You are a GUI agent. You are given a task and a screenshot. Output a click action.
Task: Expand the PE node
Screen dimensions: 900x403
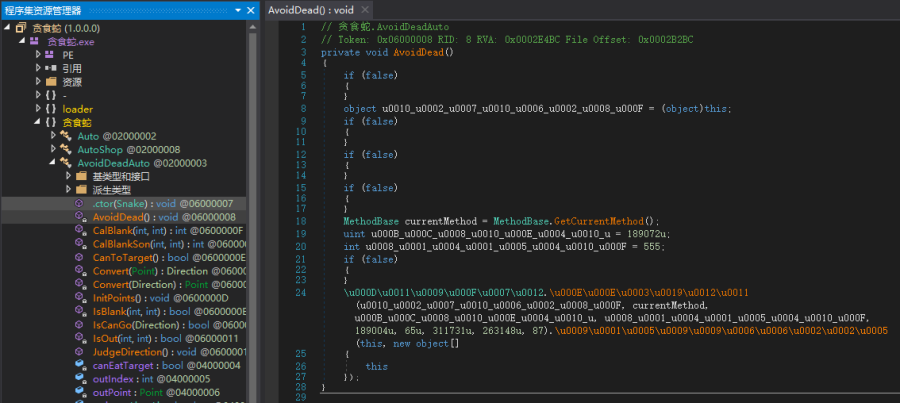pos(38,55)
